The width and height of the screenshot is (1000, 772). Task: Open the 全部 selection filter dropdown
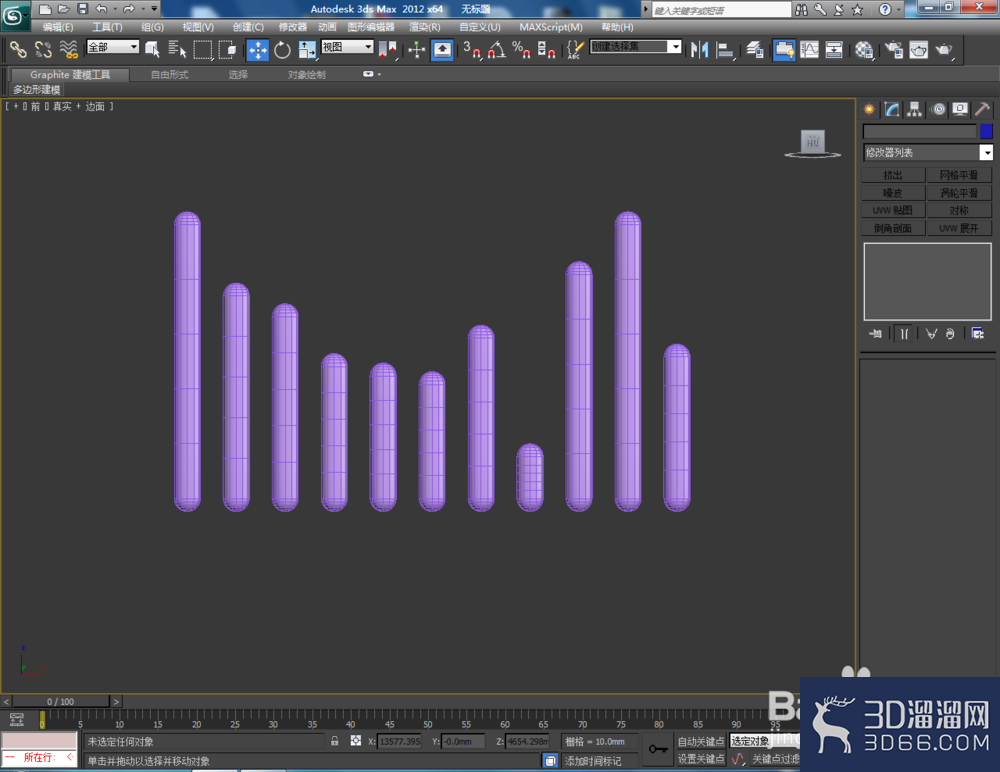tap(113, 47)
